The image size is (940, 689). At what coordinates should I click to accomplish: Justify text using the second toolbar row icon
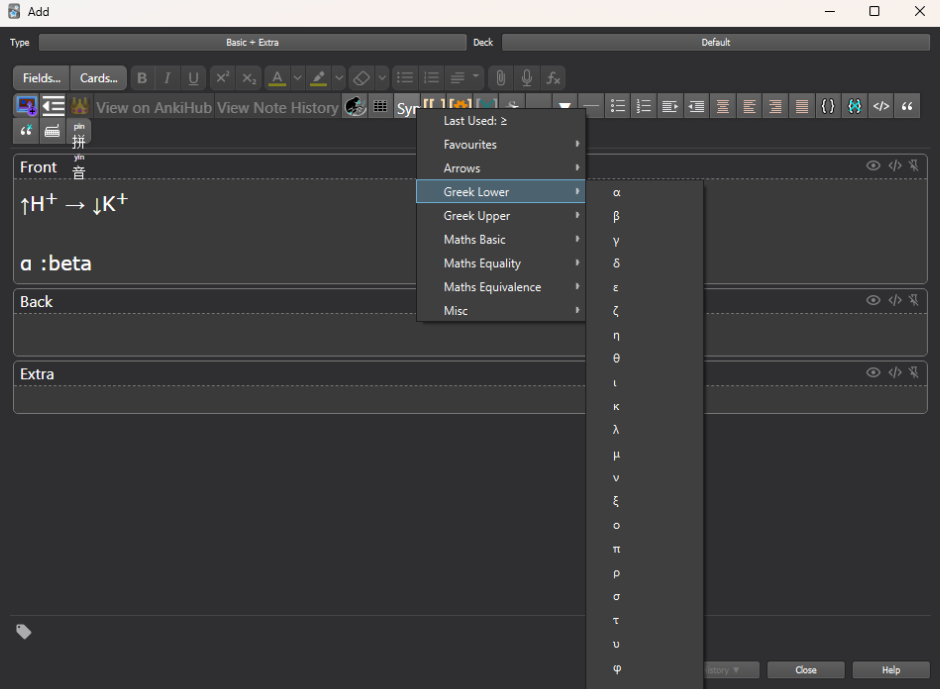tap(802, 106)
